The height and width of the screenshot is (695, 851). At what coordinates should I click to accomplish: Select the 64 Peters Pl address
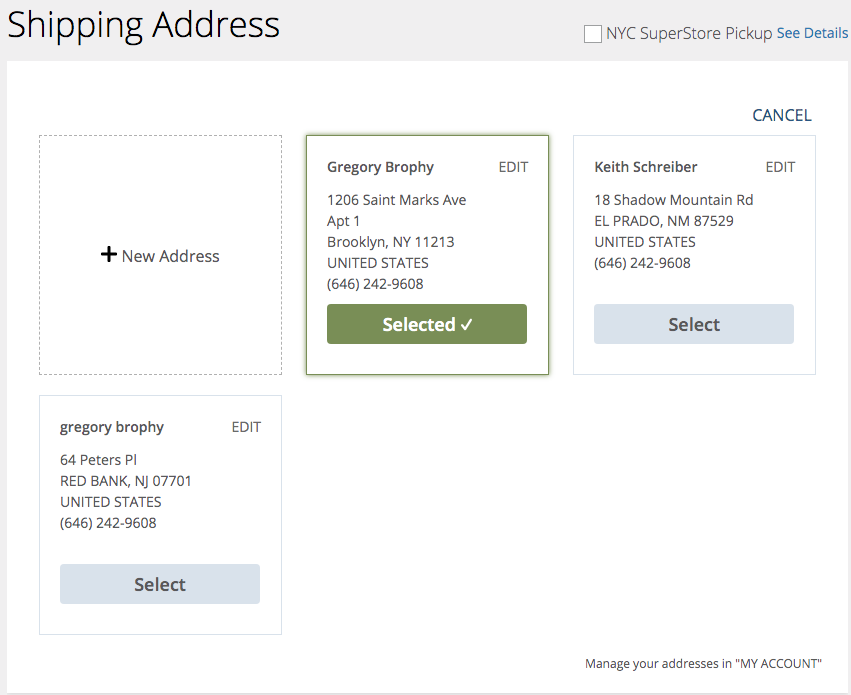point(160,584)
